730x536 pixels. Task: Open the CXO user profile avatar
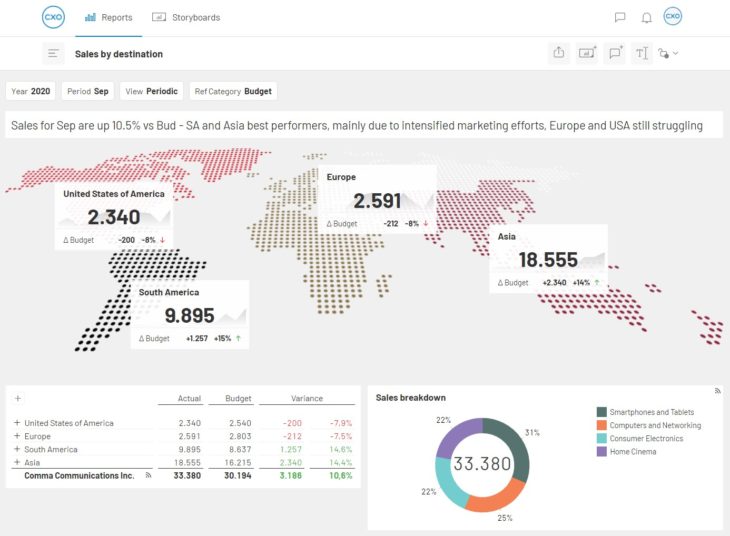[673, 17]
